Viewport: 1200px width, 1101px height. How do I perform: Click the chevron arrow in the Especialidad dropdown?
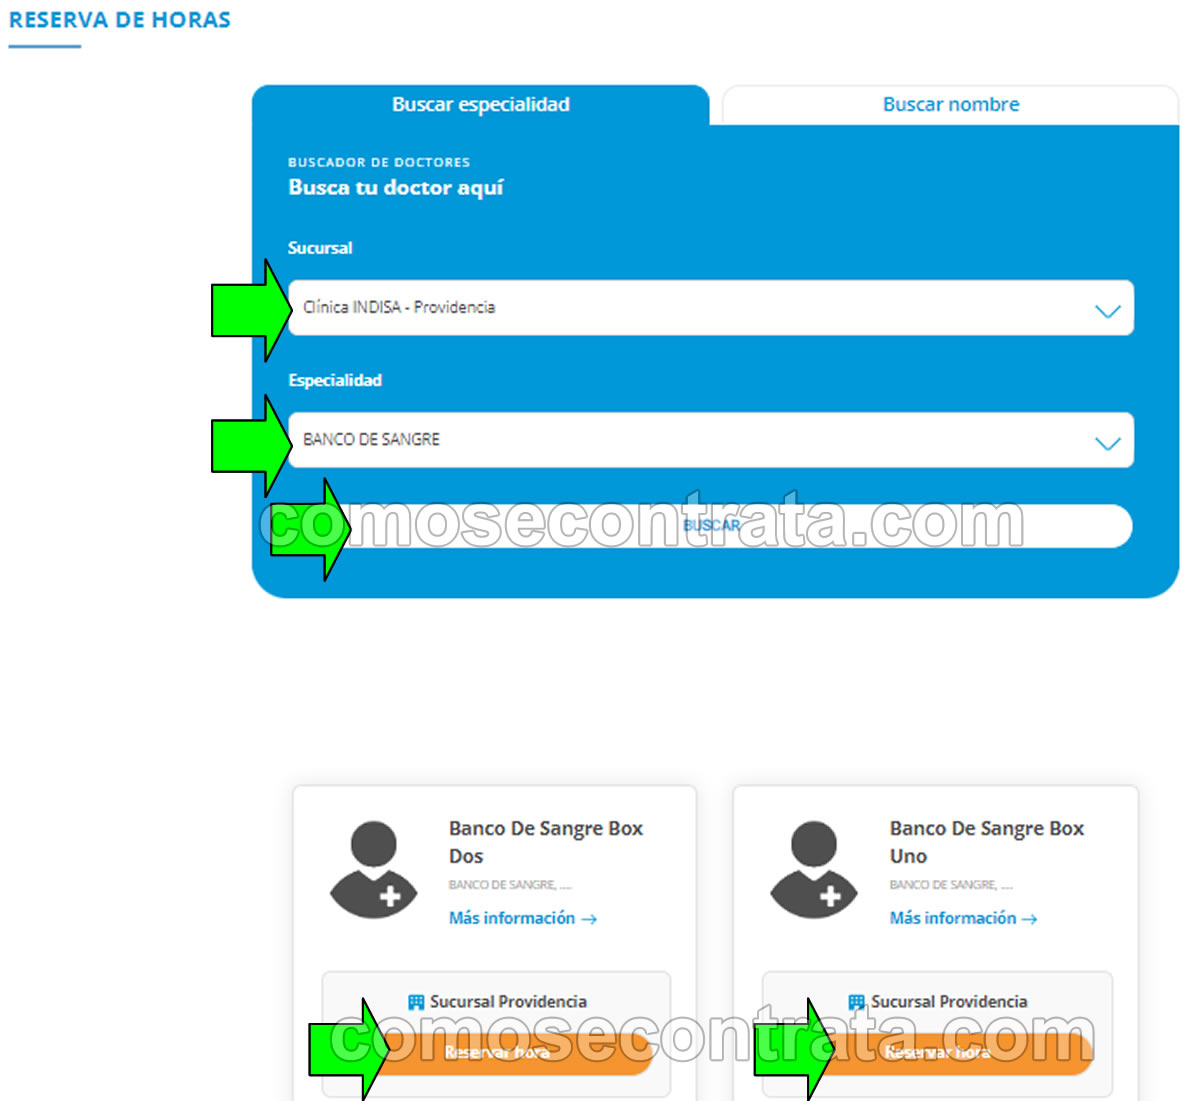click(1107, 443)
